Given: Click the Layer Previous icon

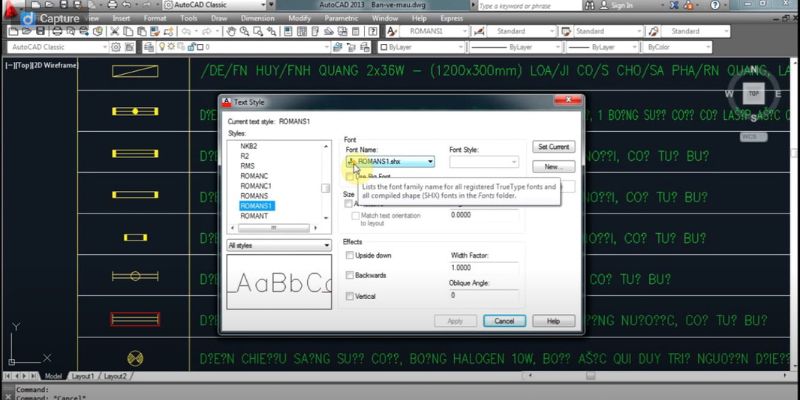Looking at the screenshot, I should tap(351, 47).
